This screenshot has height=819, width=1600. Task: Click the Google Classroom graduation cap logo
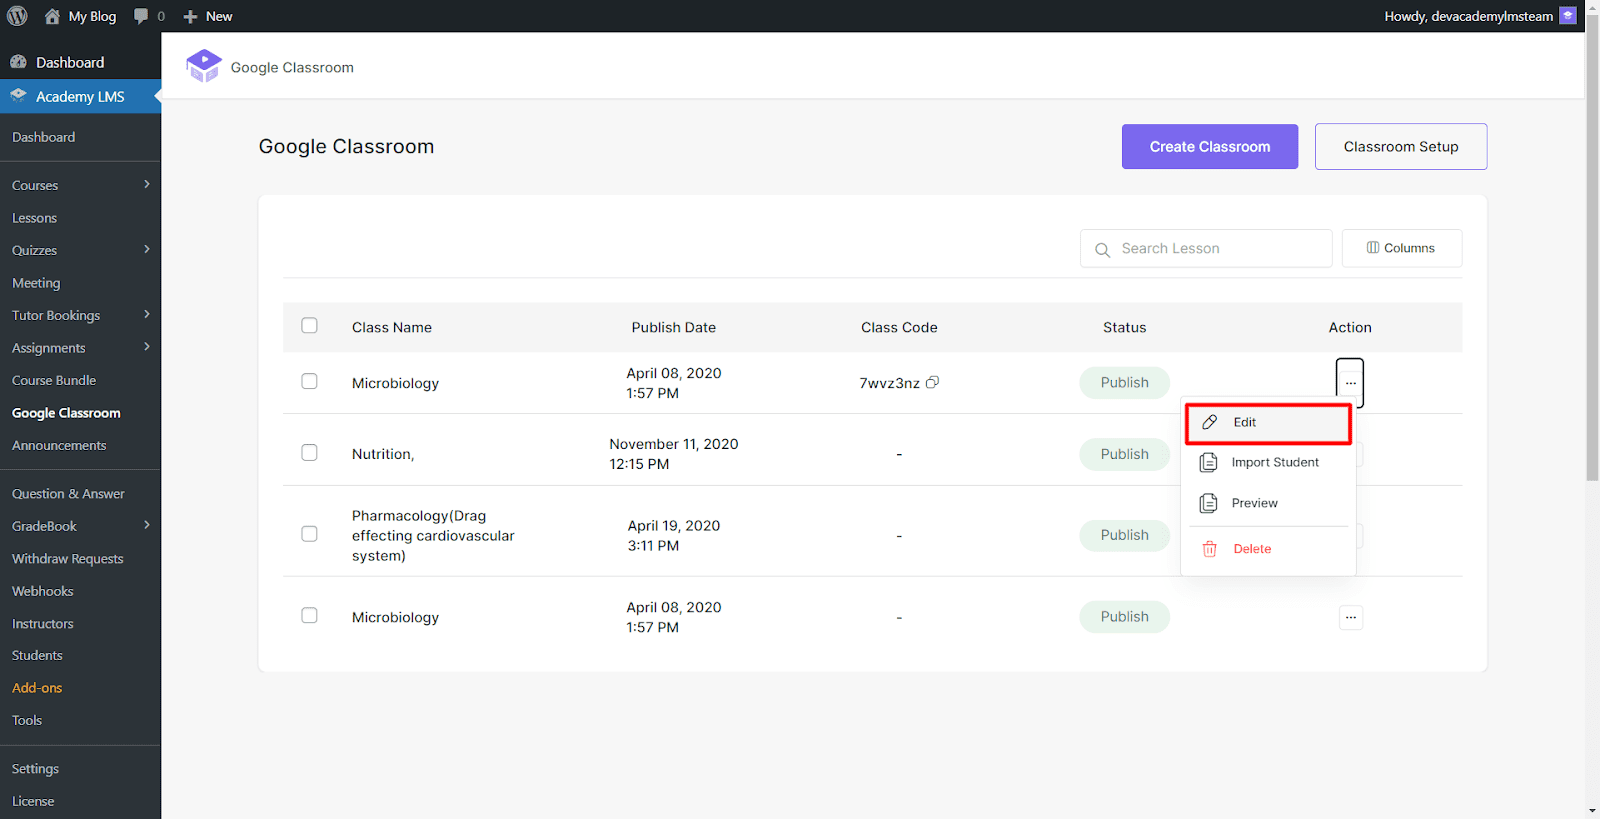click(x=204, y=66)
